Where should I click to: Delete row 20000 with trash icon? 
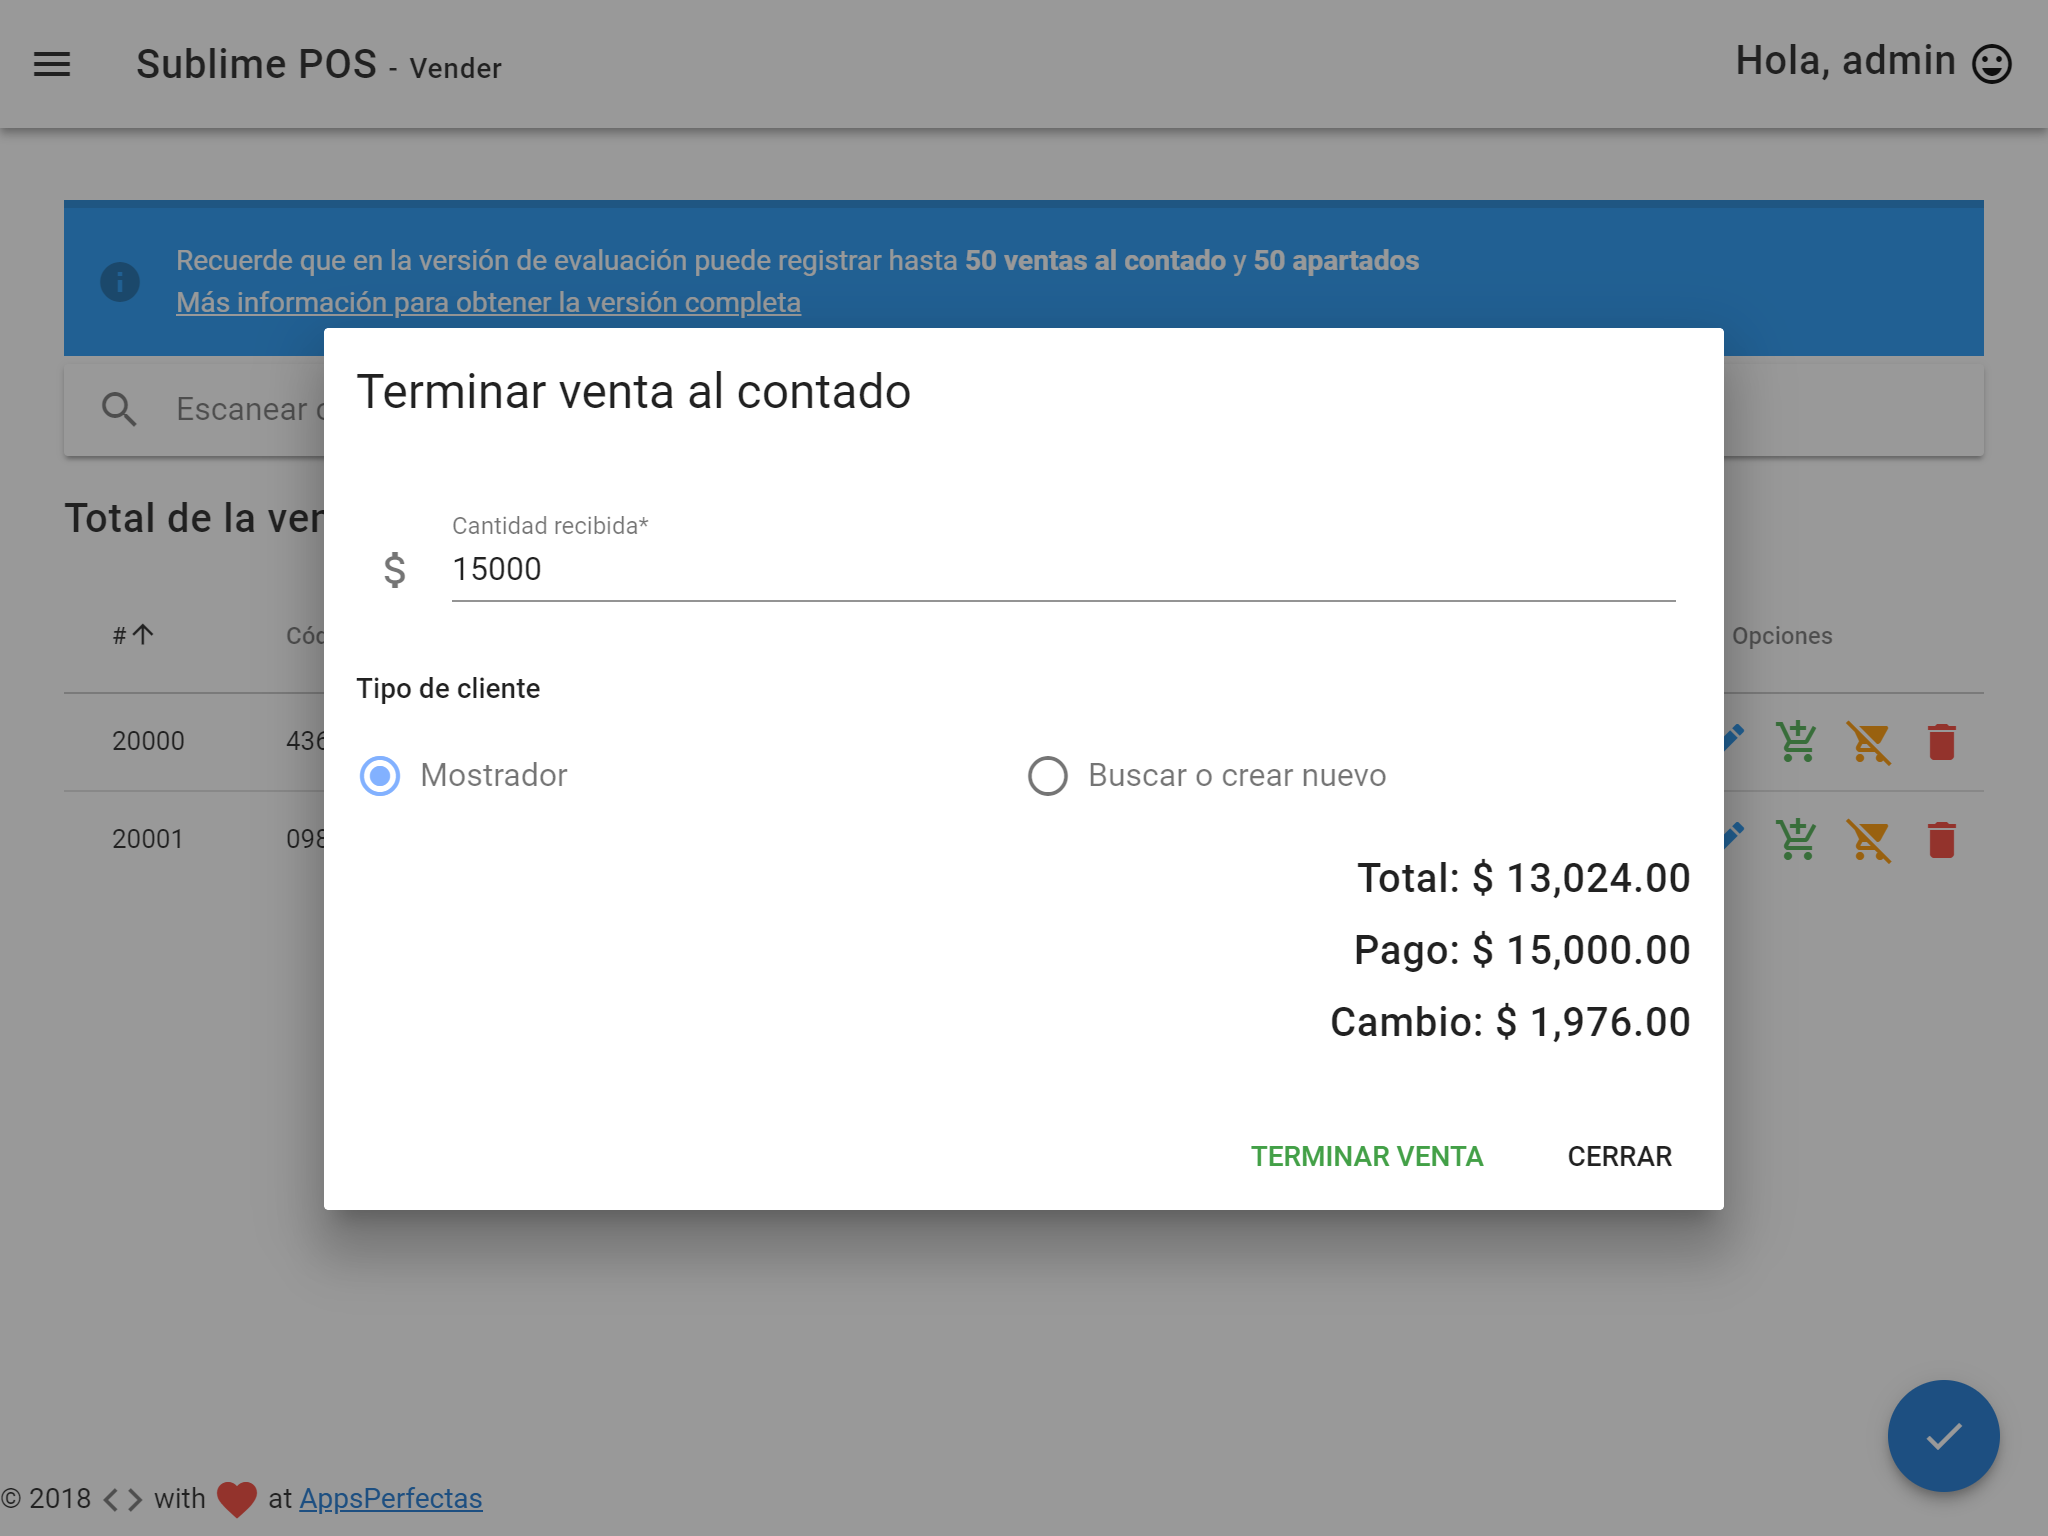pos(1941,741)
